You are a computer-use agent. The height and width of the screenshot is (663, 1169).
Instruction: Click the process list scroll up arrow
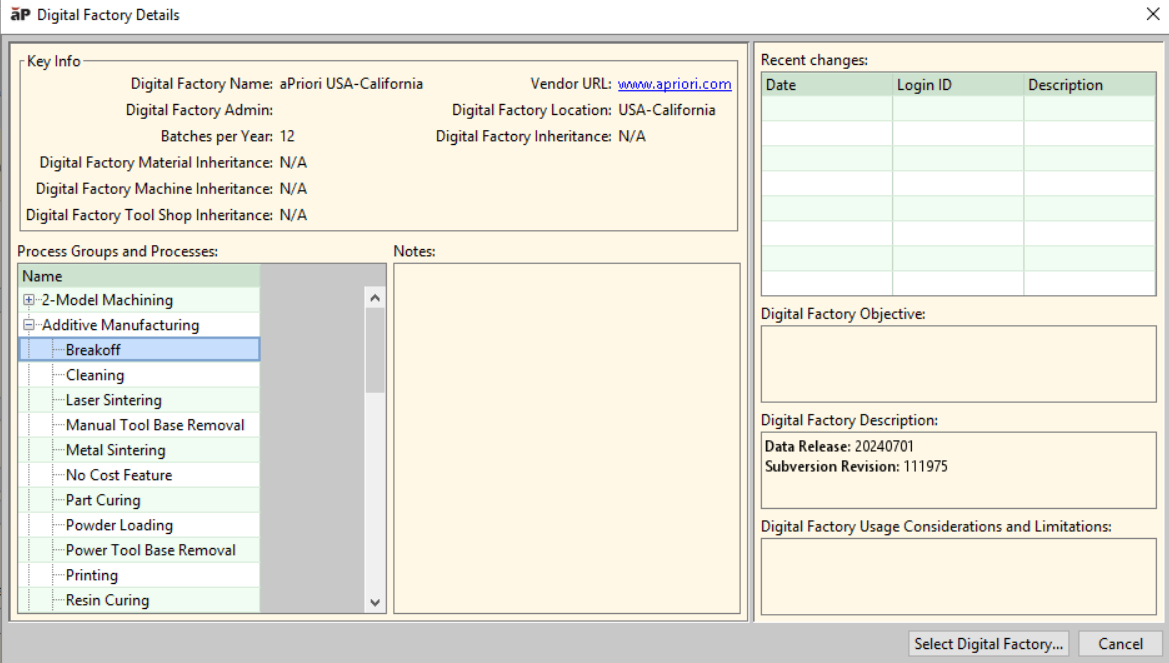click(375, 298)
